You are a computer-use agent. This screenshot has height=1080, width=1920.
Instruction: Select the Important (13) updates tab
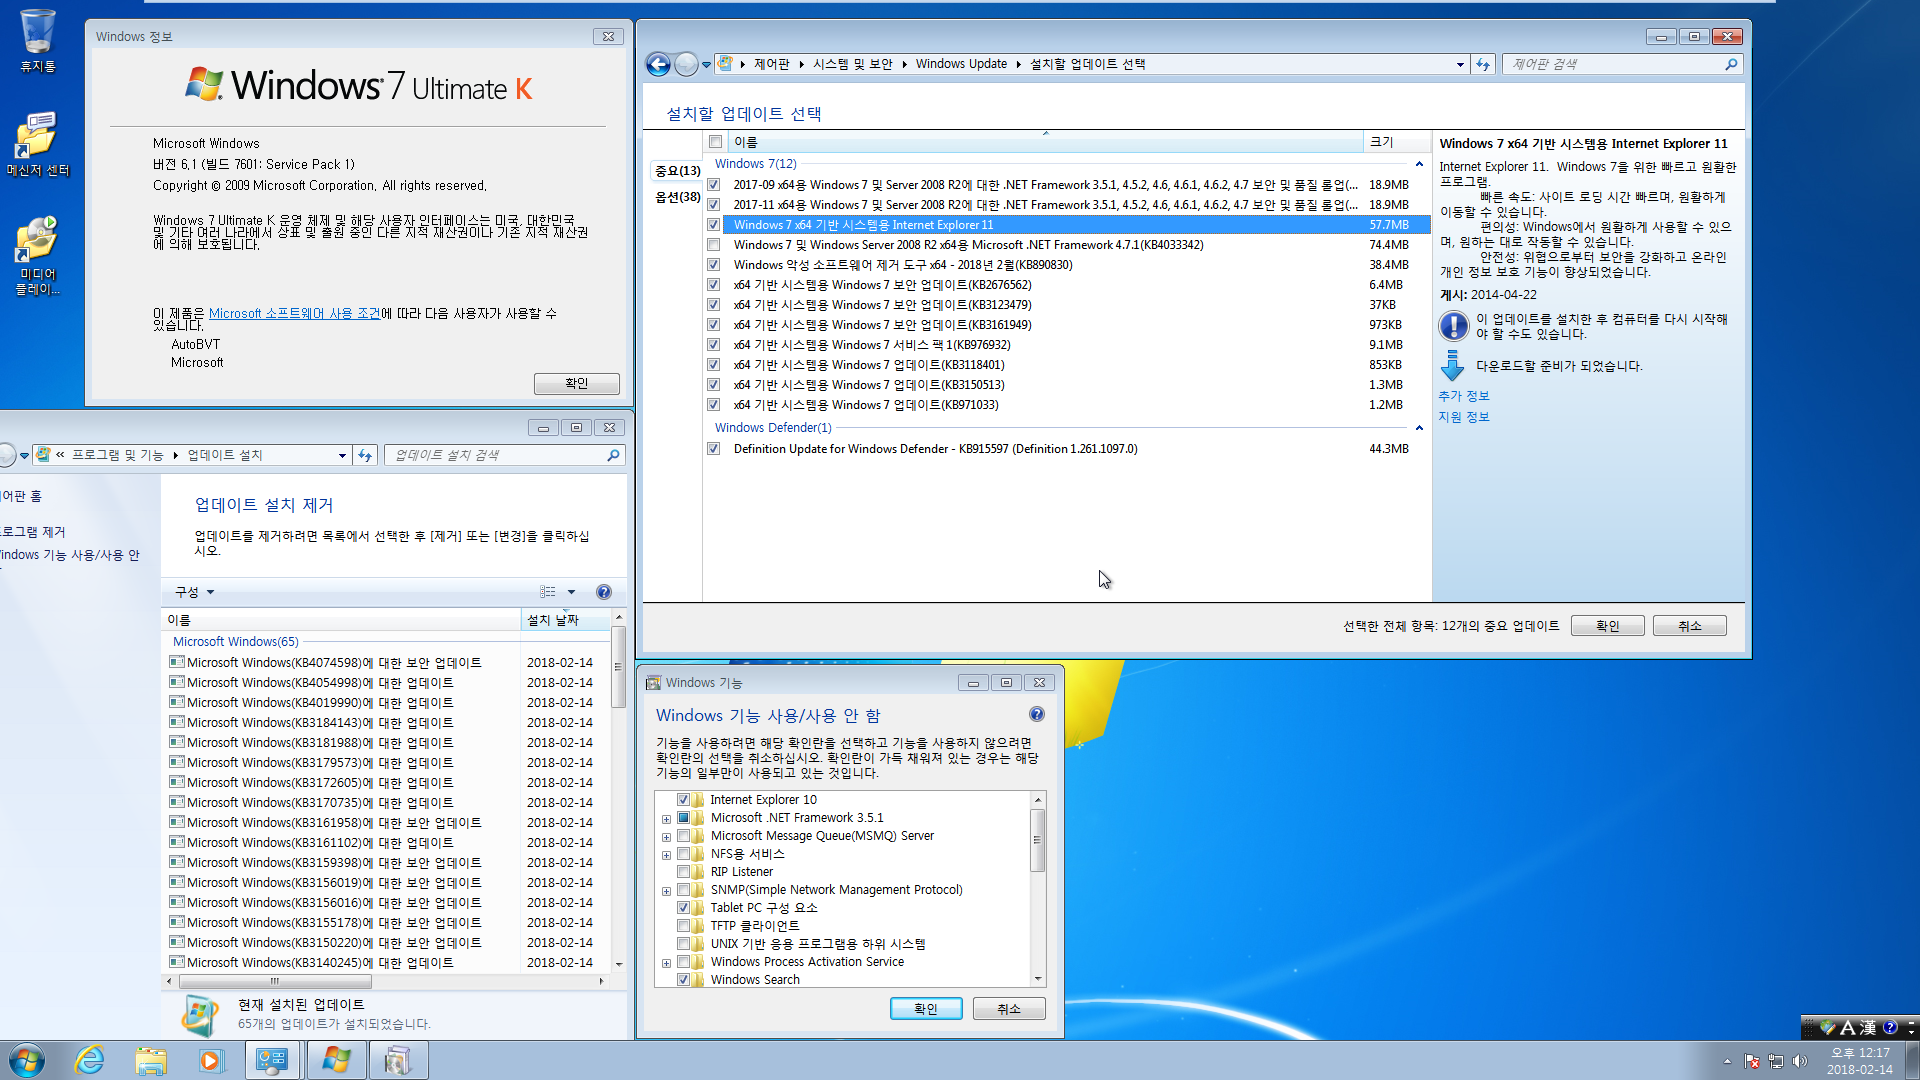pyautogui.click(x=677, y=171)
